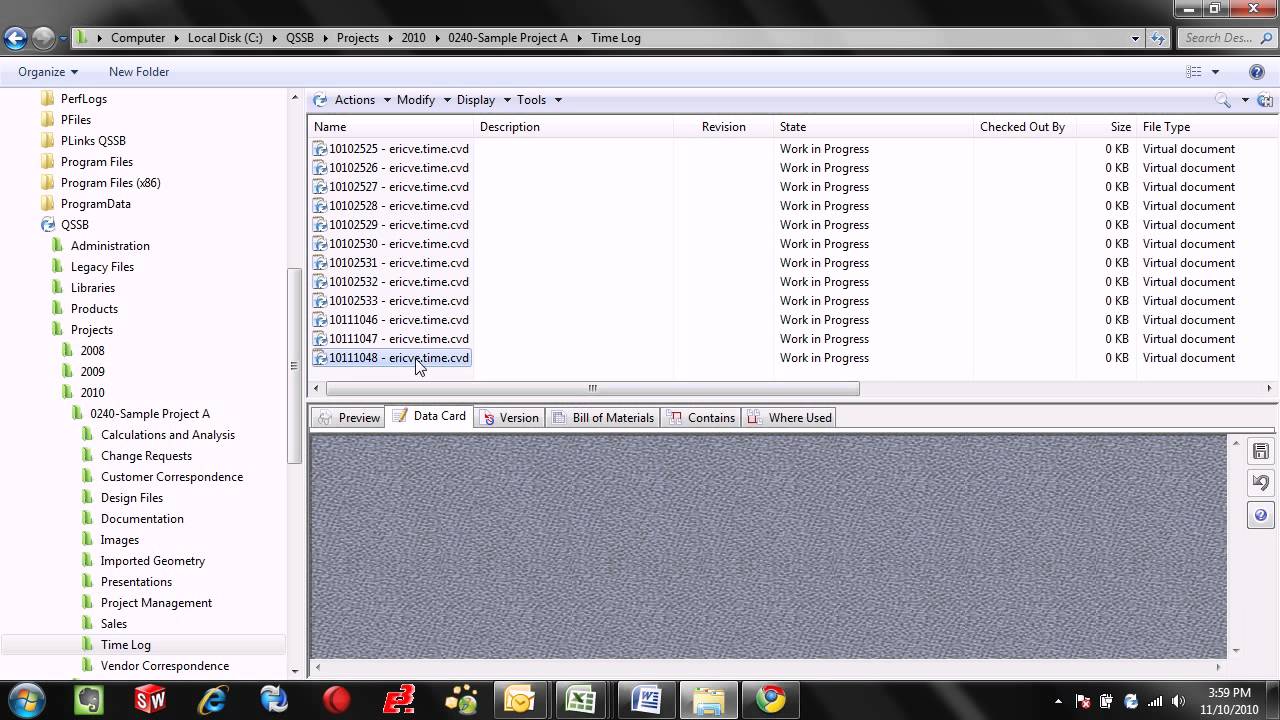Click the clock showing 3:59 PM
The height and width of the screenshot is (720, 1280).
point(1229,692)
